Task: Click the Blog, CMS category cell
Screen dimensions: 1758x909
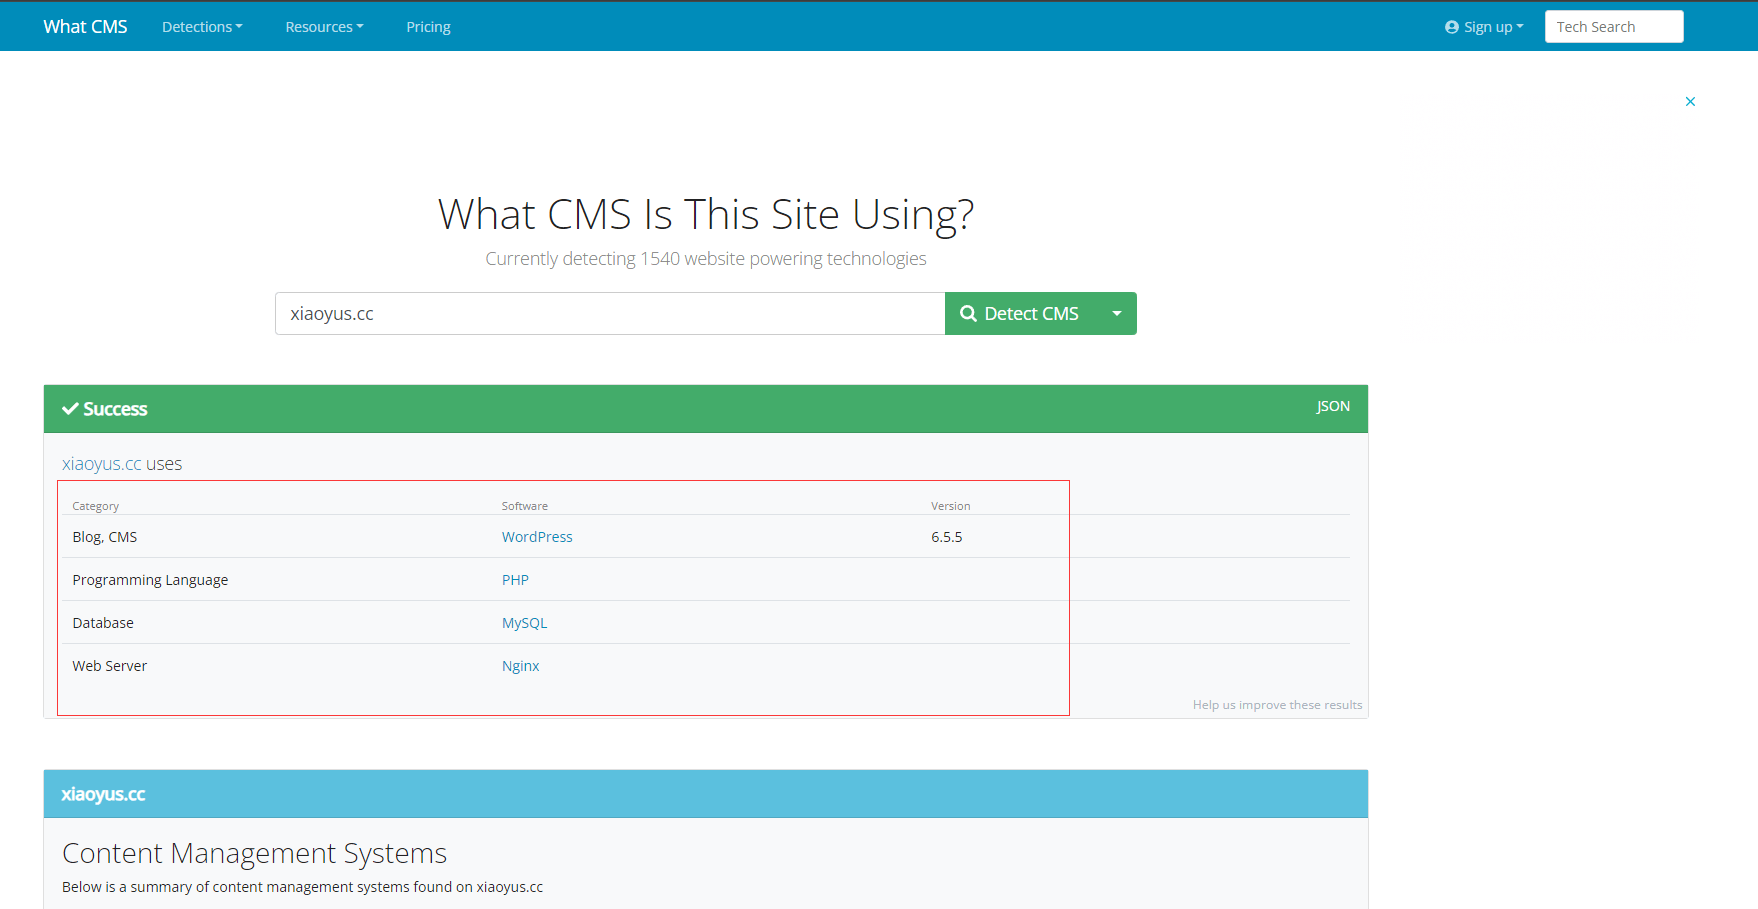Action: tap(105, 537)
